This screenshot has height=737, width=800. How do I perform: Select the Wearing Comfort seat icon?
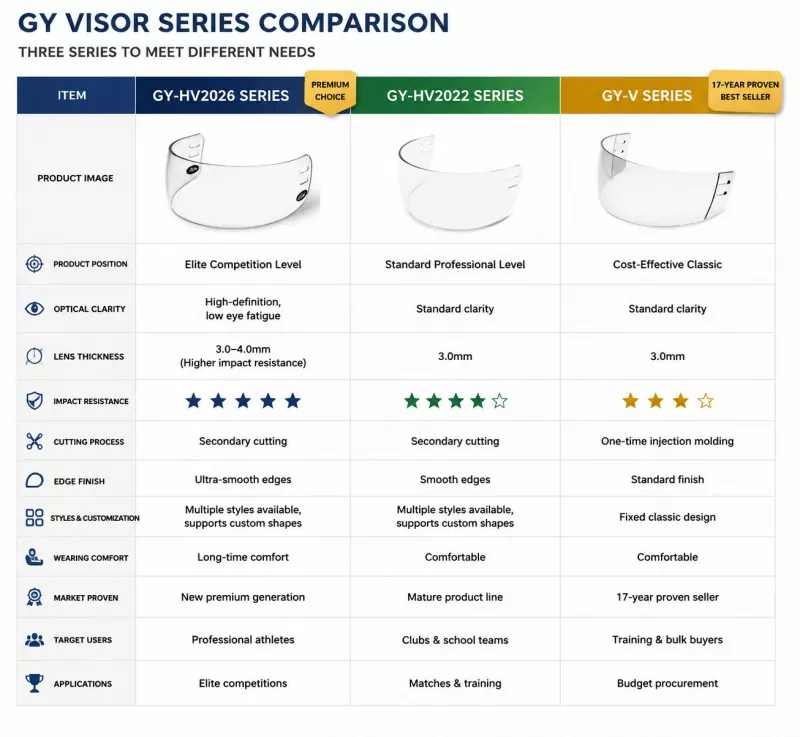click(x=34, y=557)
